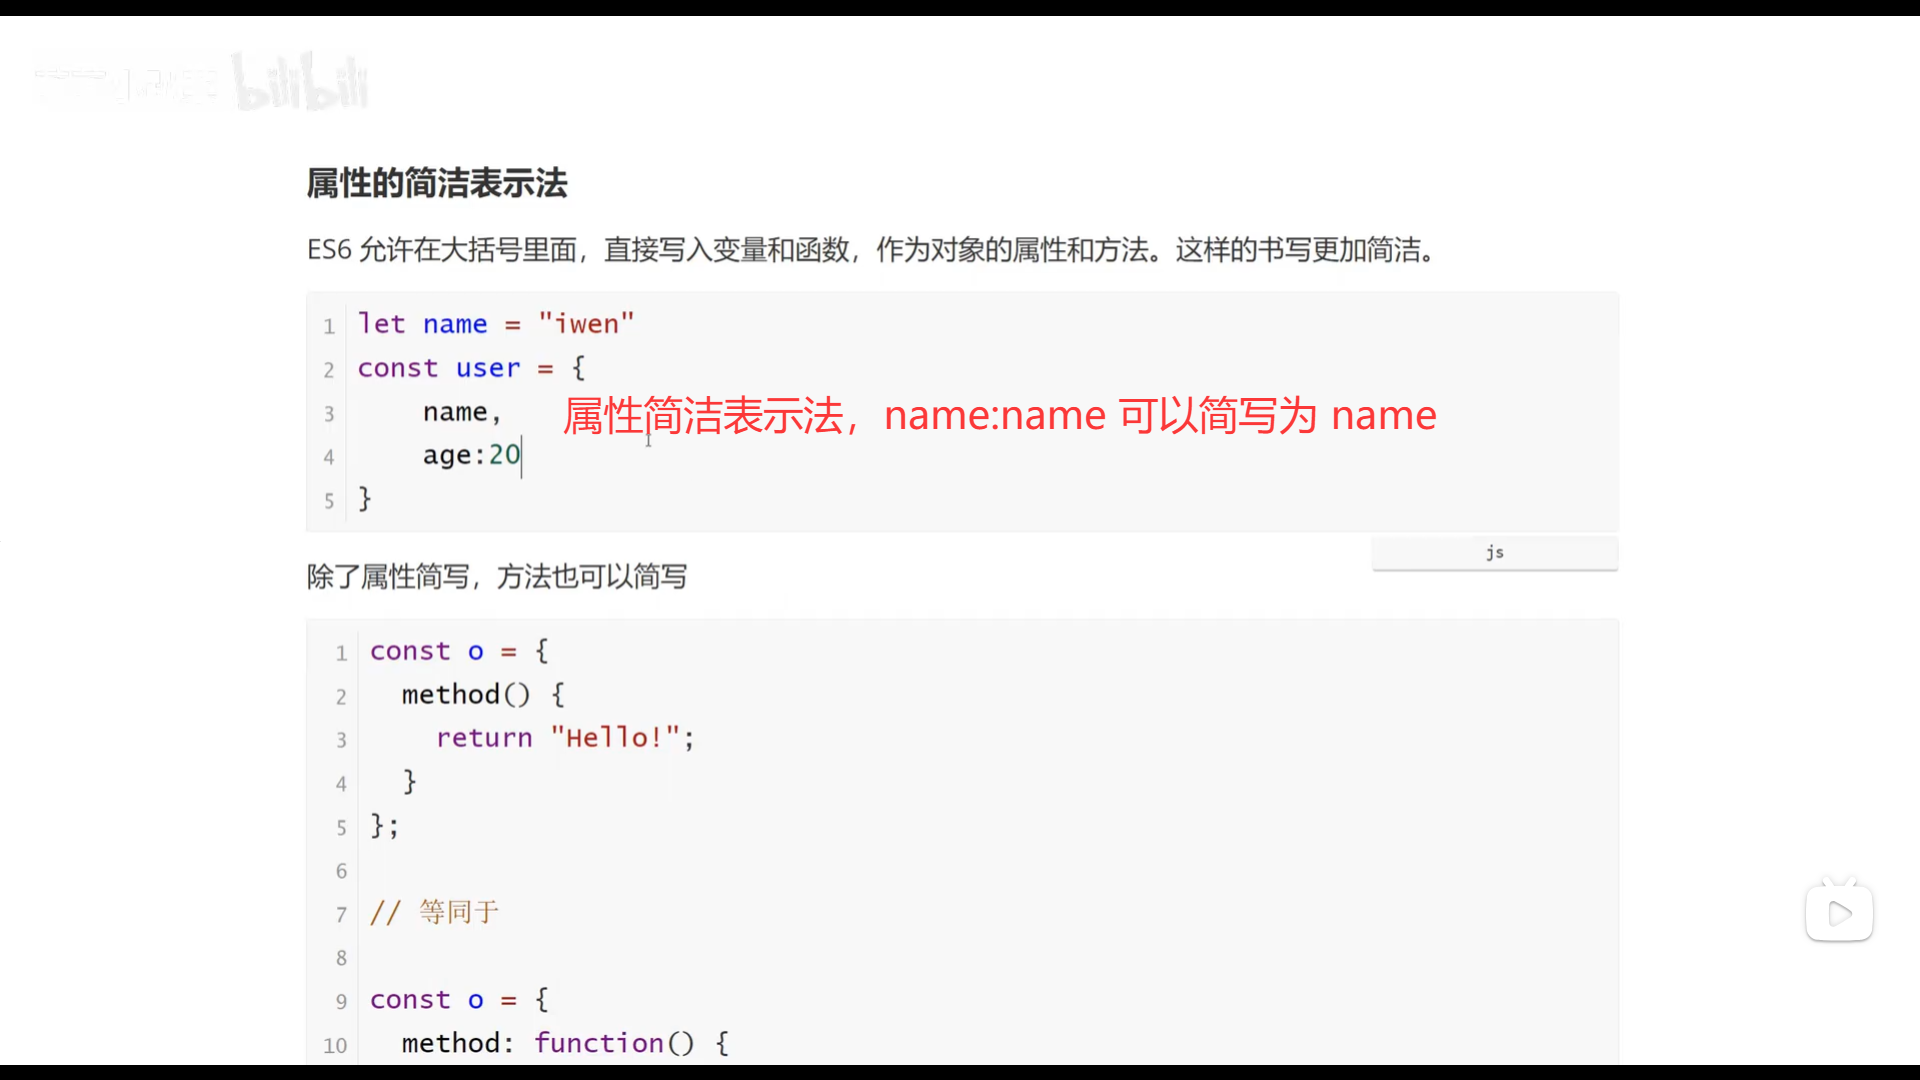Click the heading 属性的简洁表示法
Image resolution: width=1920 pixels, height=1080 pixels.
click(437, 184)
